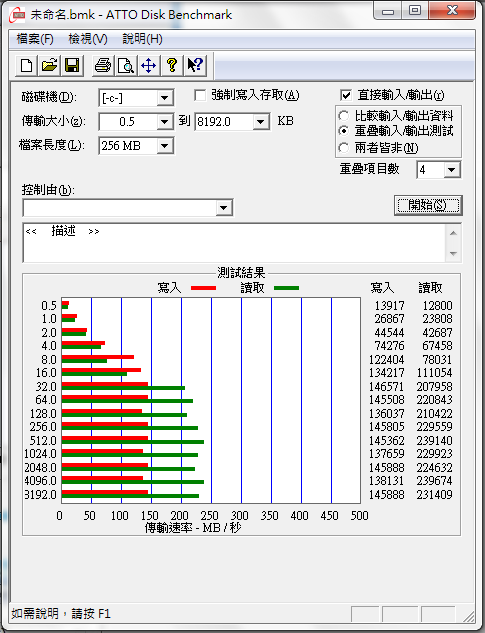Select the 兩者皆非 radio option

coord(344,148)
